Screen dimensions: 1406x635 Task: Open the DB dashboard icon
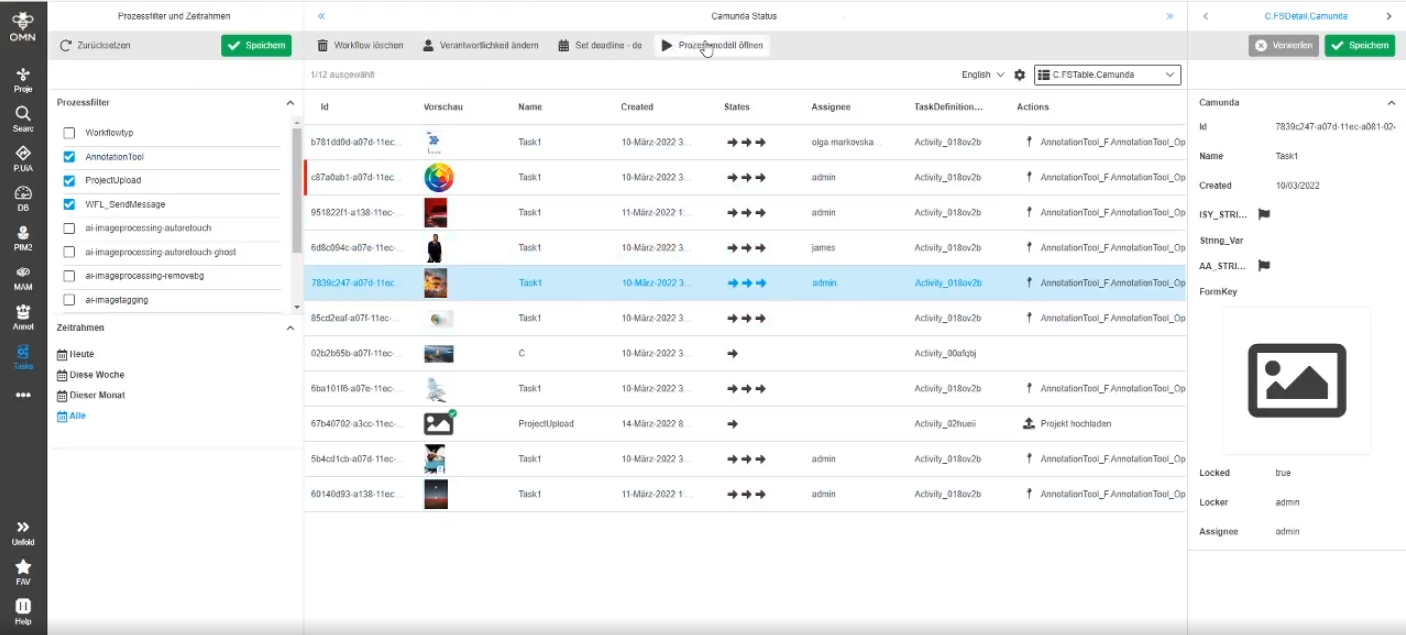(x=23, y=197)
